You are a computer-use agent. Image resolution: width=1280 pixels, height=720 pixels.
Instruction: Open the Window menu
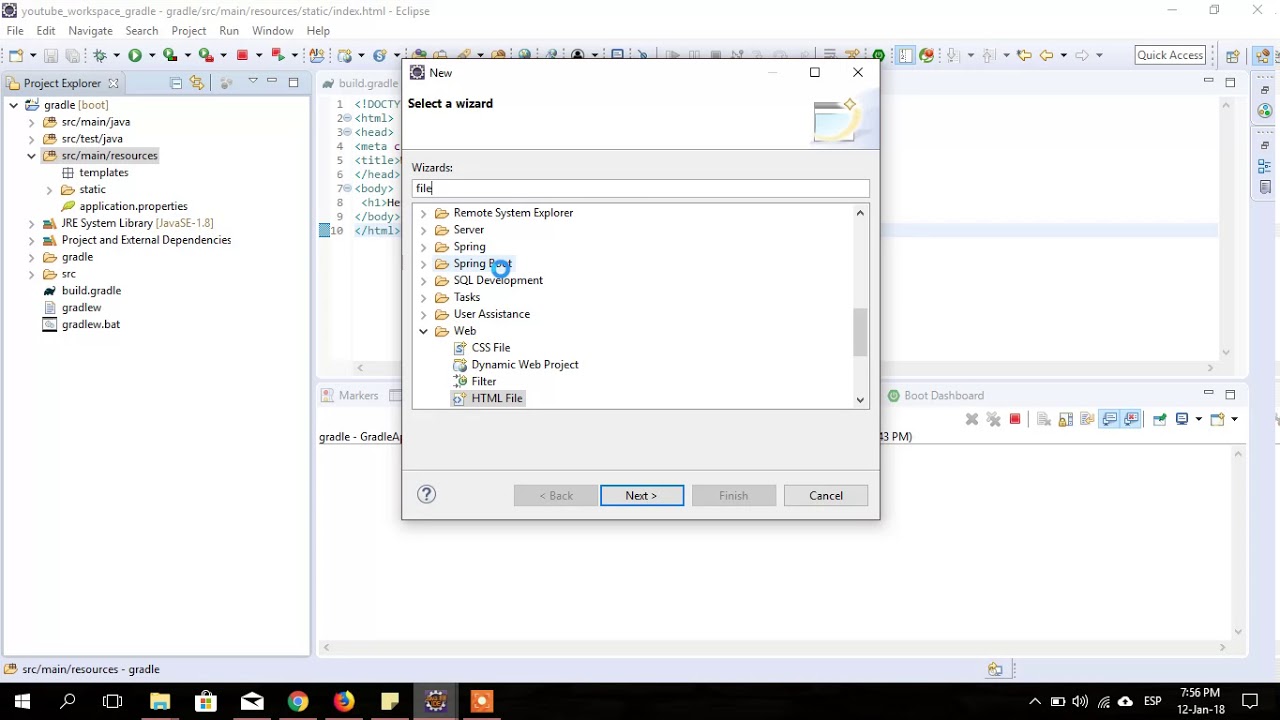click(x=272, y=31)
